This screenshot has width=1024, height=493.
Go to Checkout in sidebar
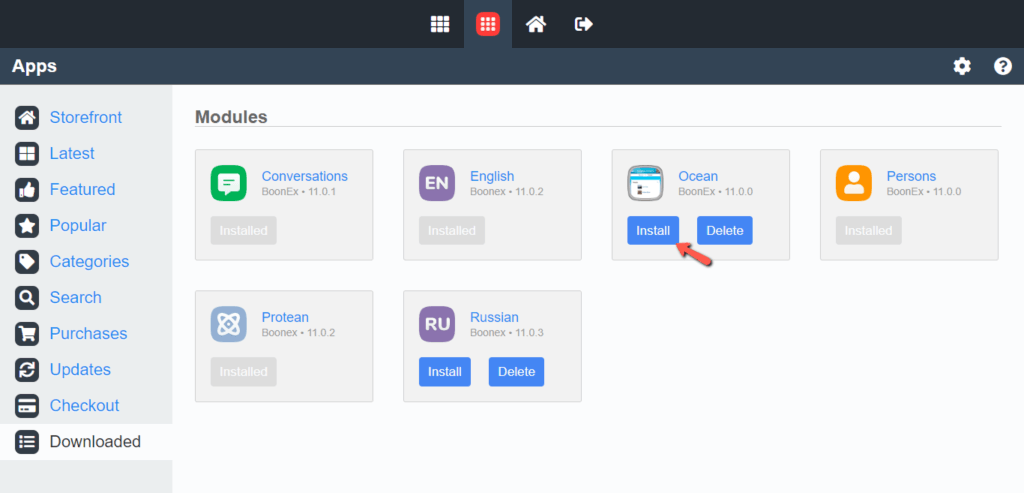tap(84, 406)
